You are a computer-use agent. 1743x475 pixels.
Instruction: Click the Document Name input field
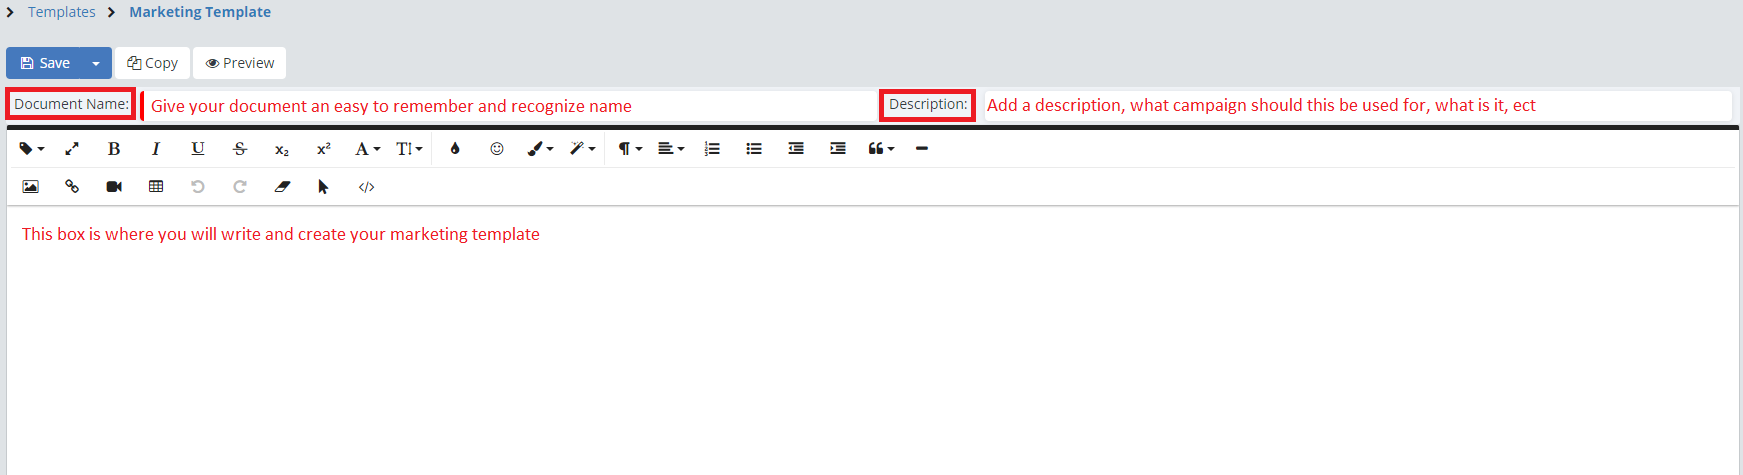510,106
